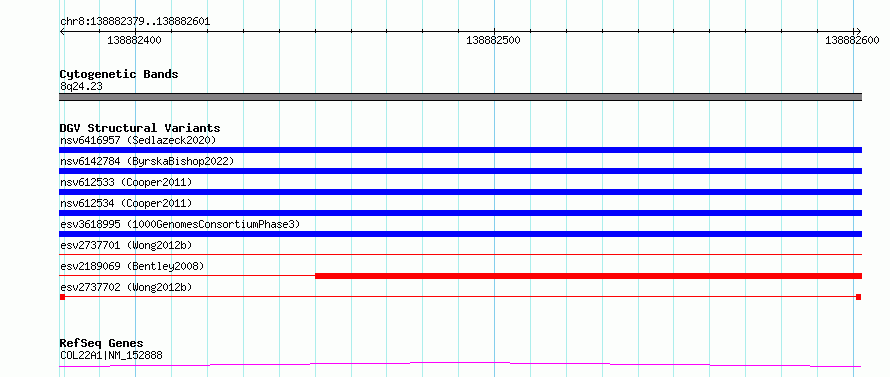
Task: Open esv2189069 (Bentley2008) variant label
Action: point(132,266)
